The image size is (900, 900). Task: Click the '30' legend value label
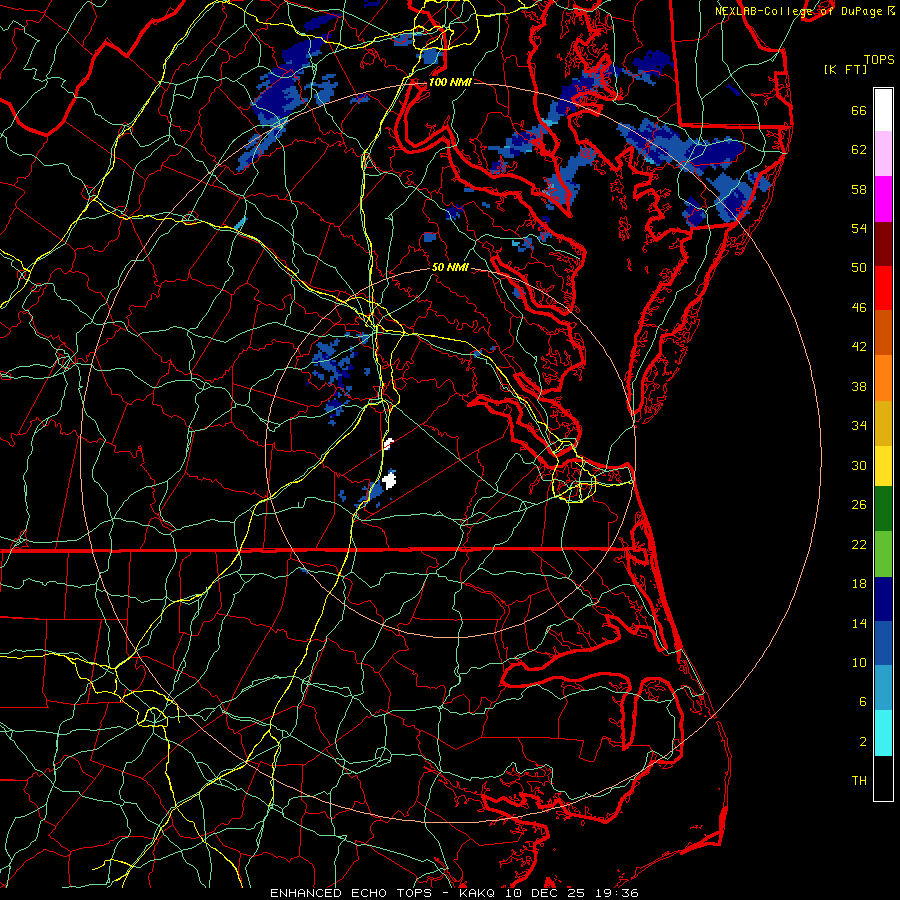click(x=859, y=465)
